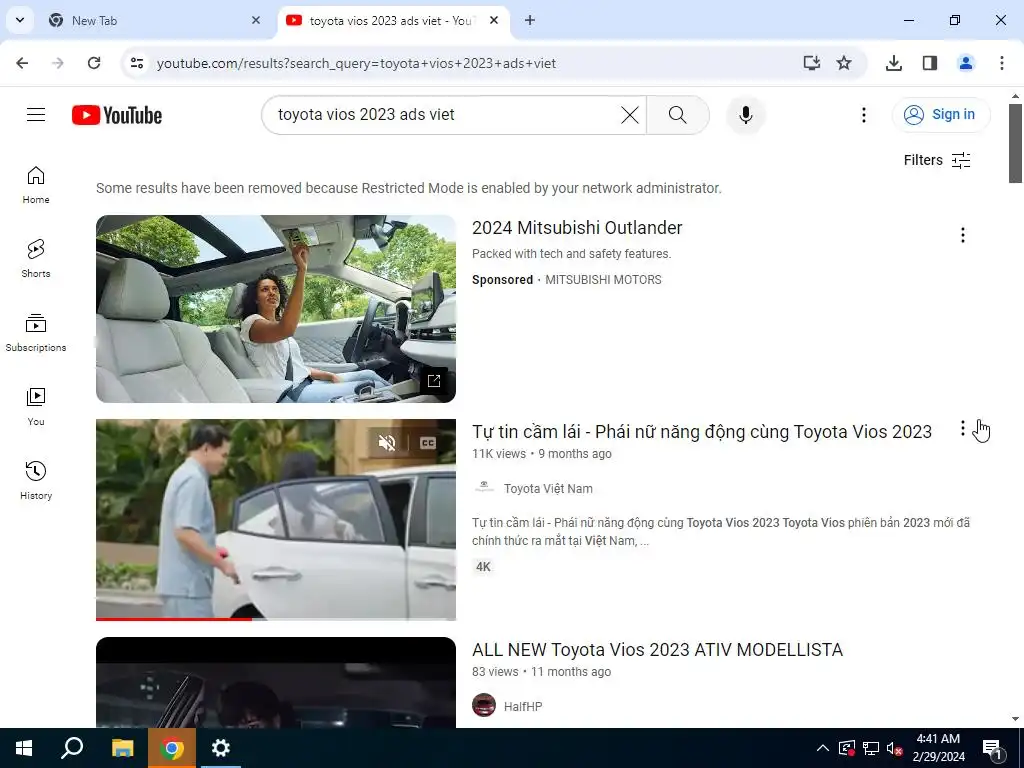Click the muted volume tray icon
This screenshot has height=768, width=1024.
894,748
